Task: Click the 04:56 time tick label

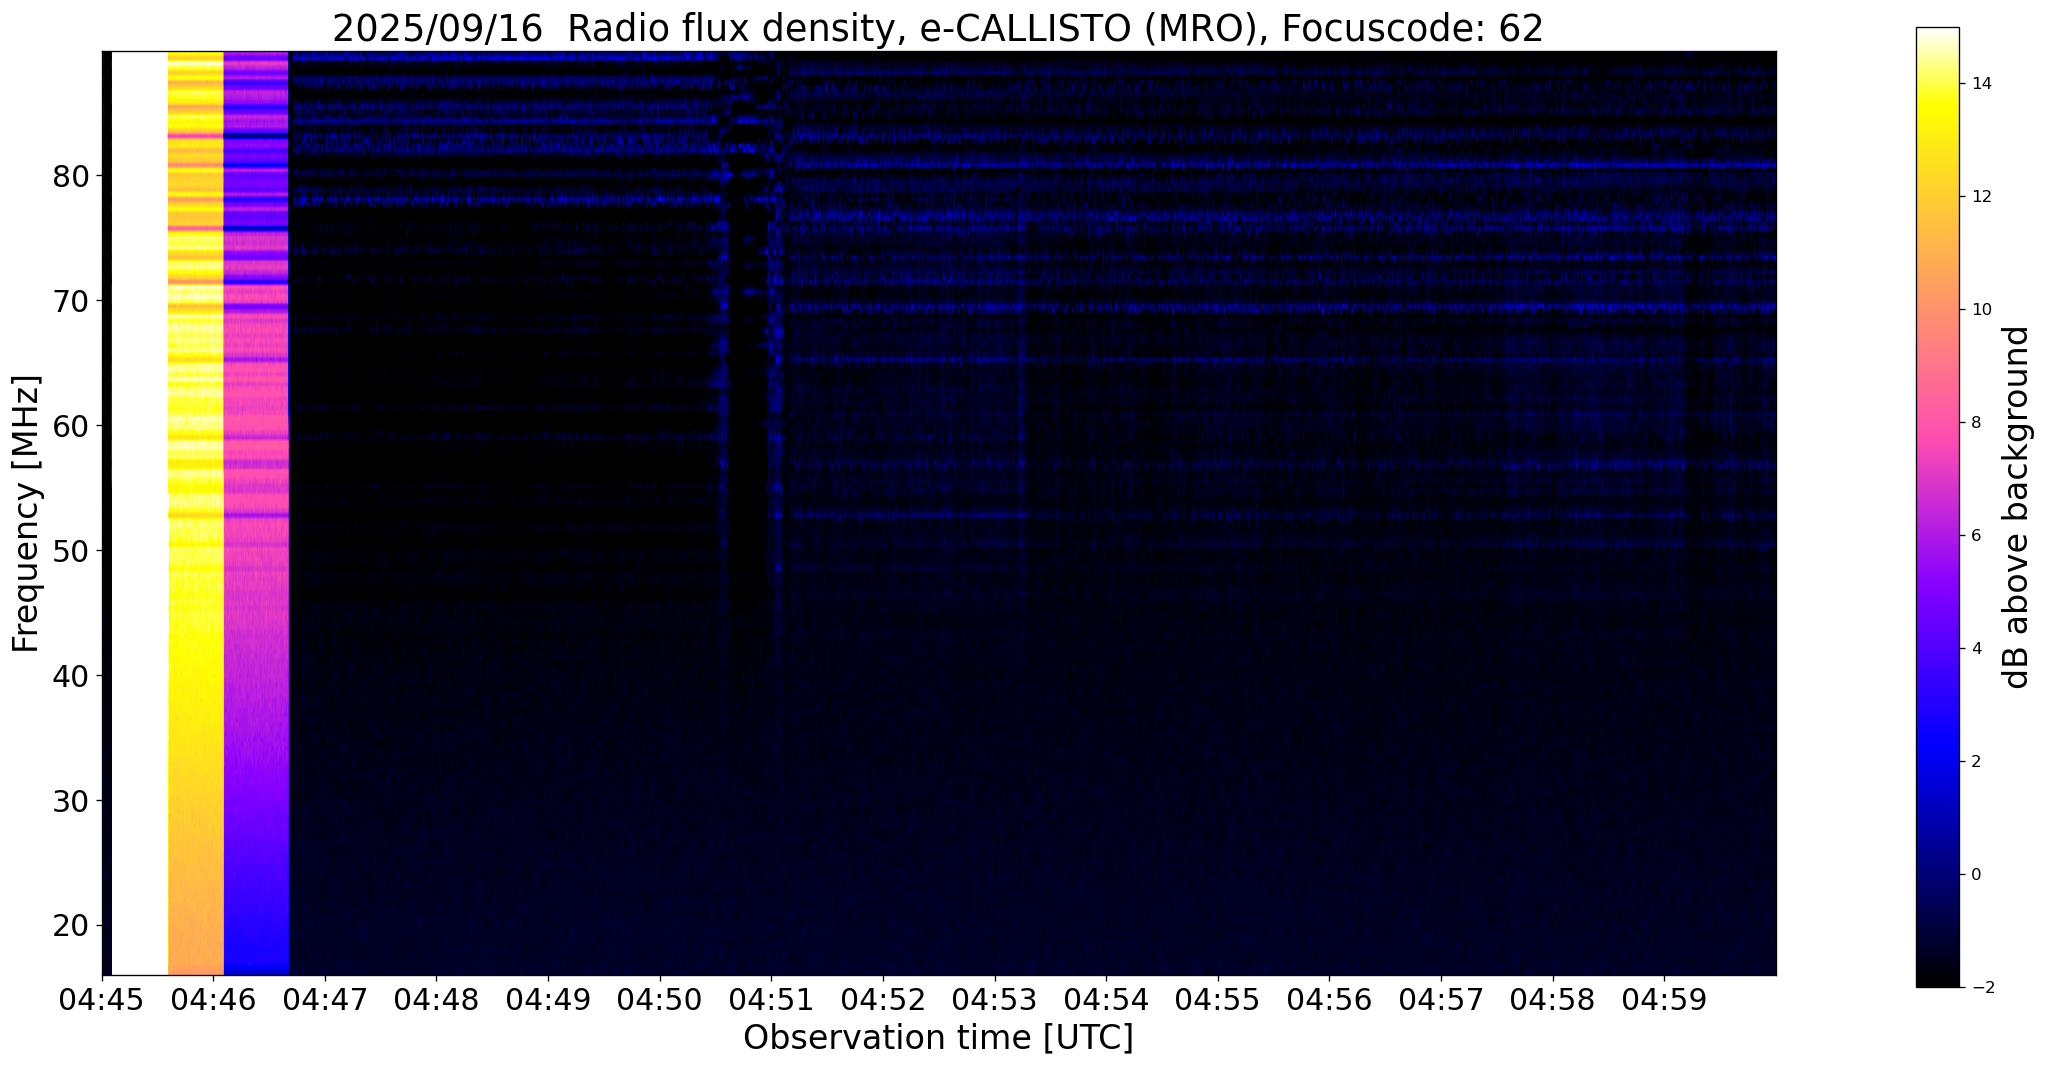Action: [x=1329, y=1000]
